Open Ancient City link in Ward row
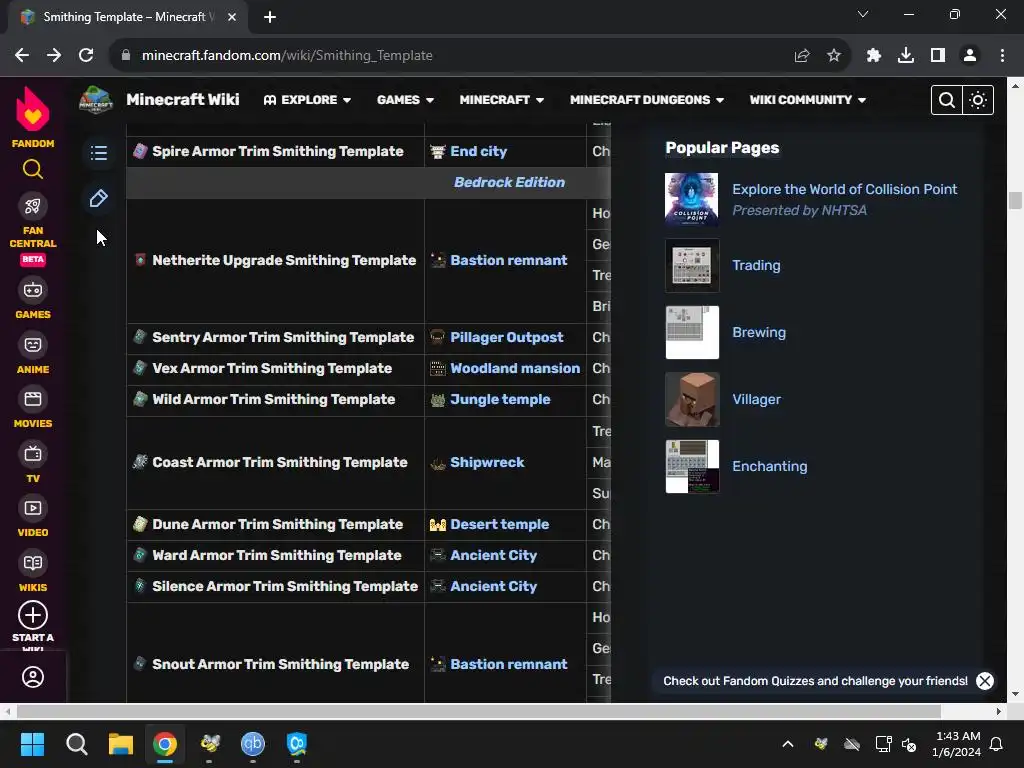 pos(493,556)
